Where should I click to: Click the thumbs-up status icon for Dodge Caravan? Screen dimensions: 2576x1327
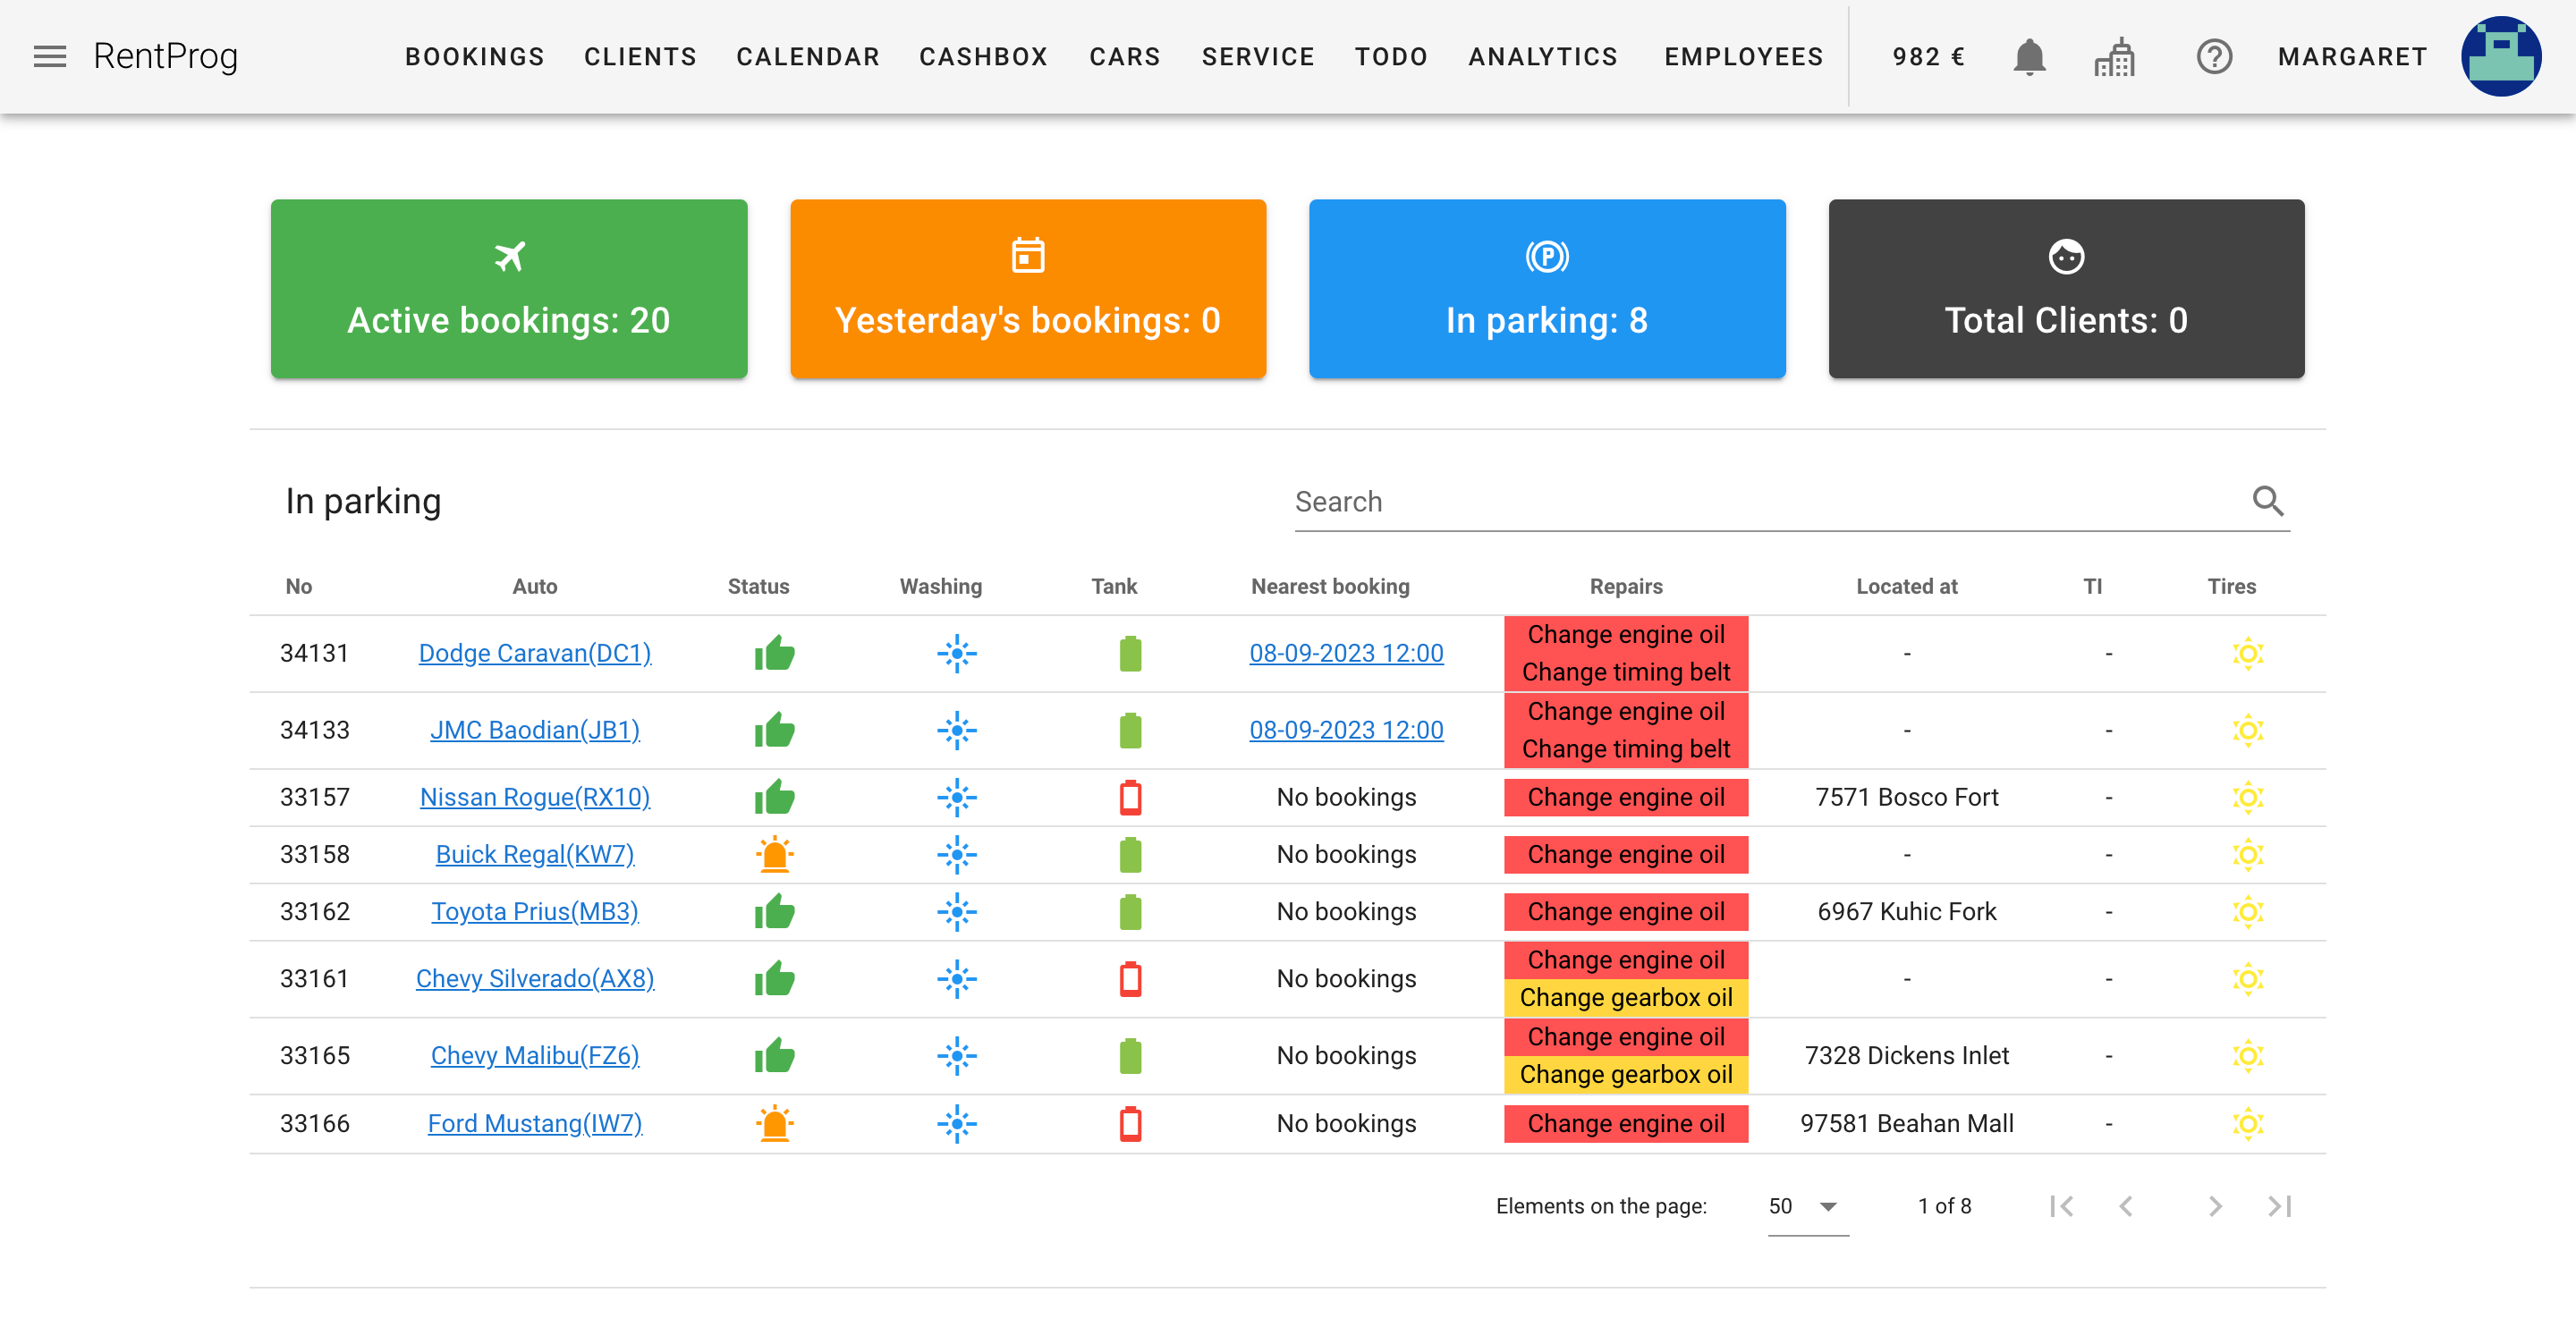click(774, 653)
